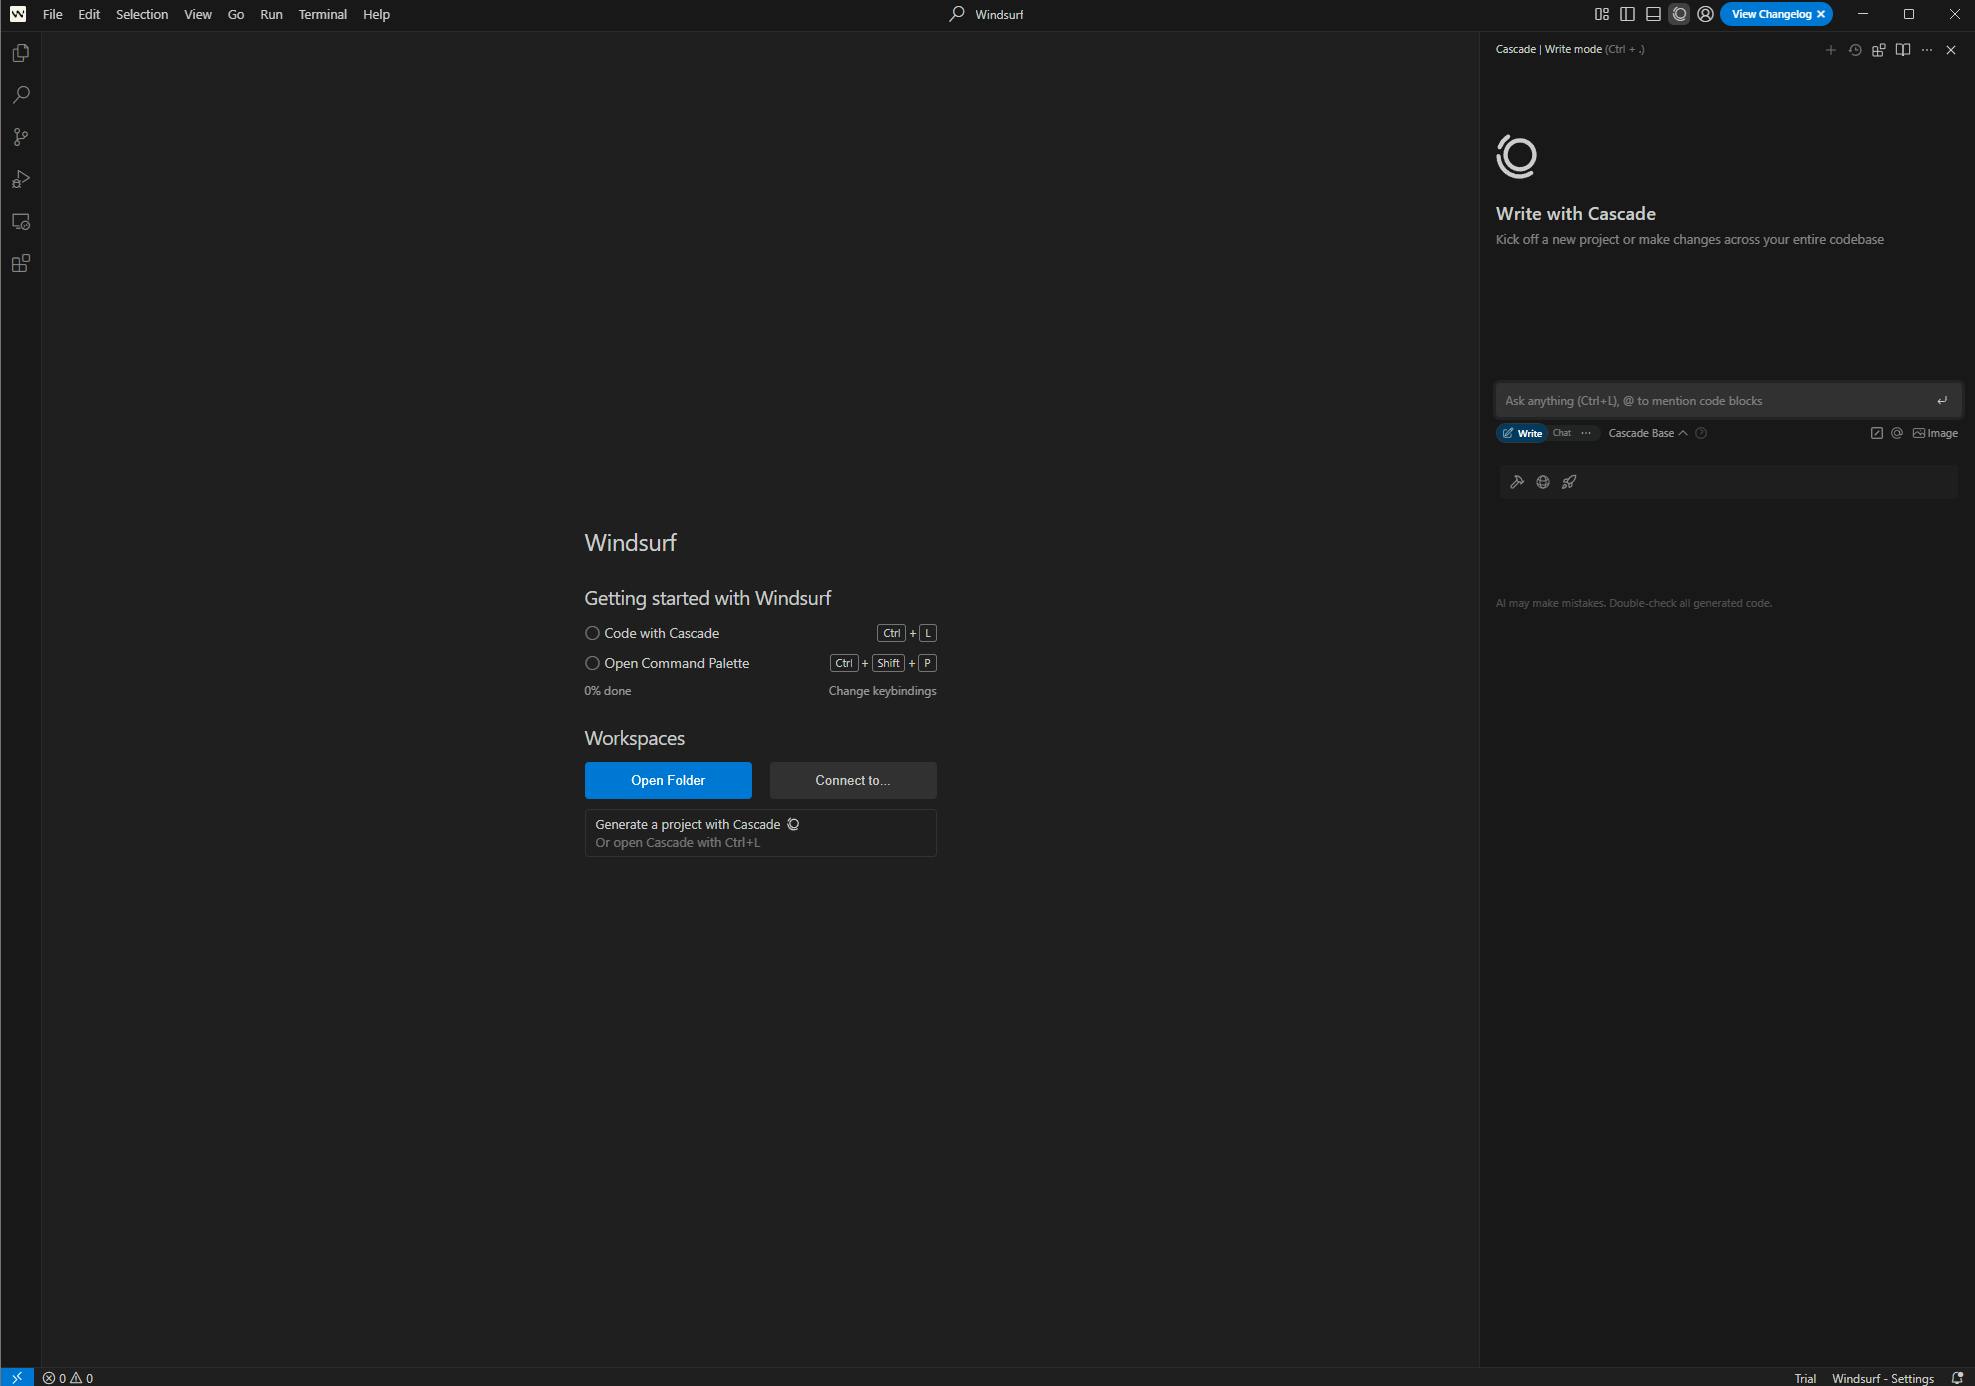The image size is (1975, 1386).
Task: Open the Terminal menu
Action: click(322, 14)
